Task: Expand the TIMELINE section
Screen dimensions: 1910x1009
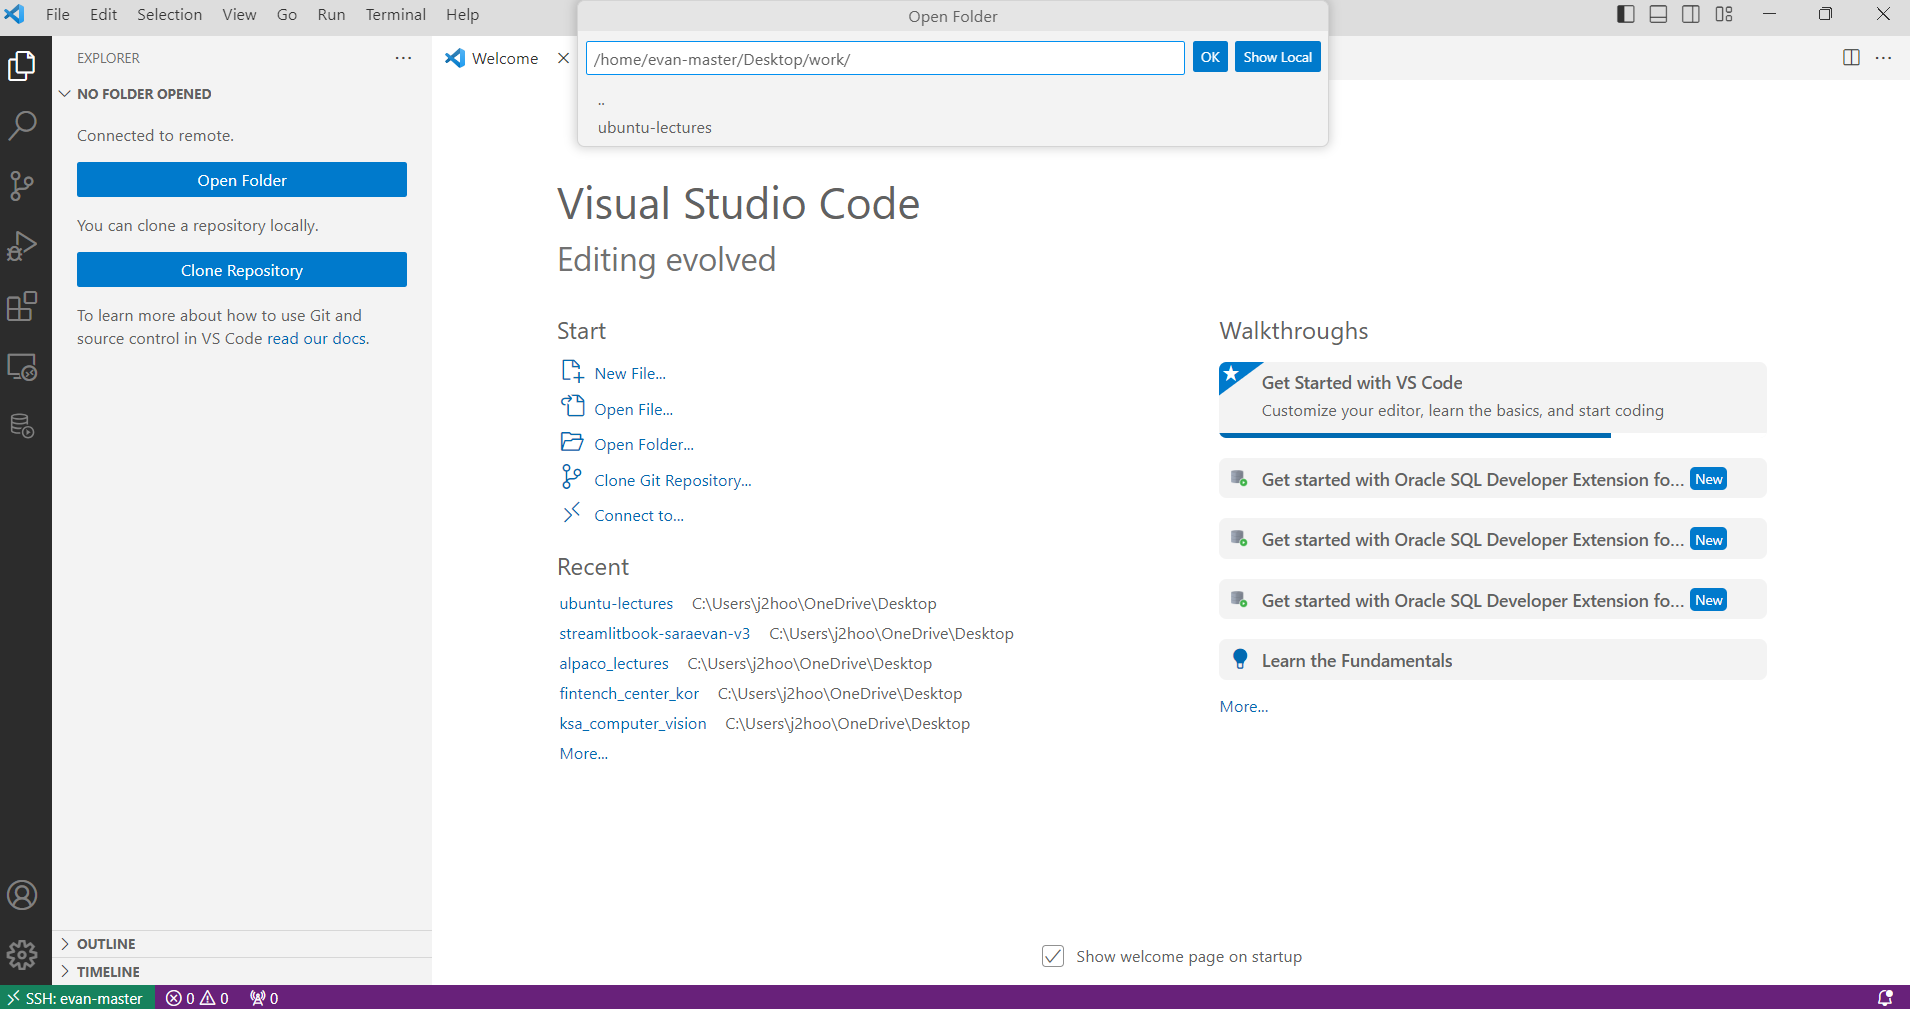Action: click(x=242, y=972)
